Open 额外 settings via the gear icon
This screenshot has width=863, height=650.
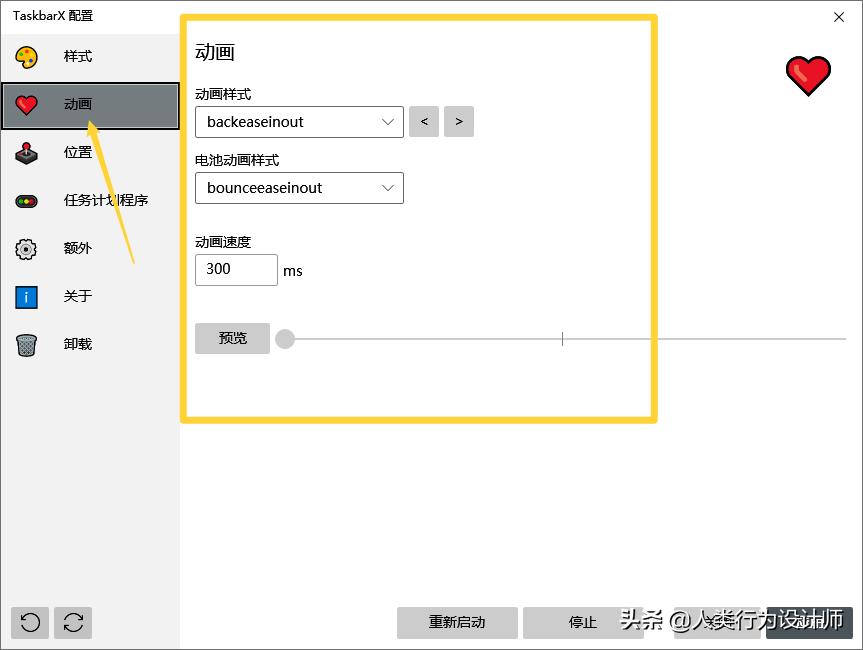tap(25, 248)
